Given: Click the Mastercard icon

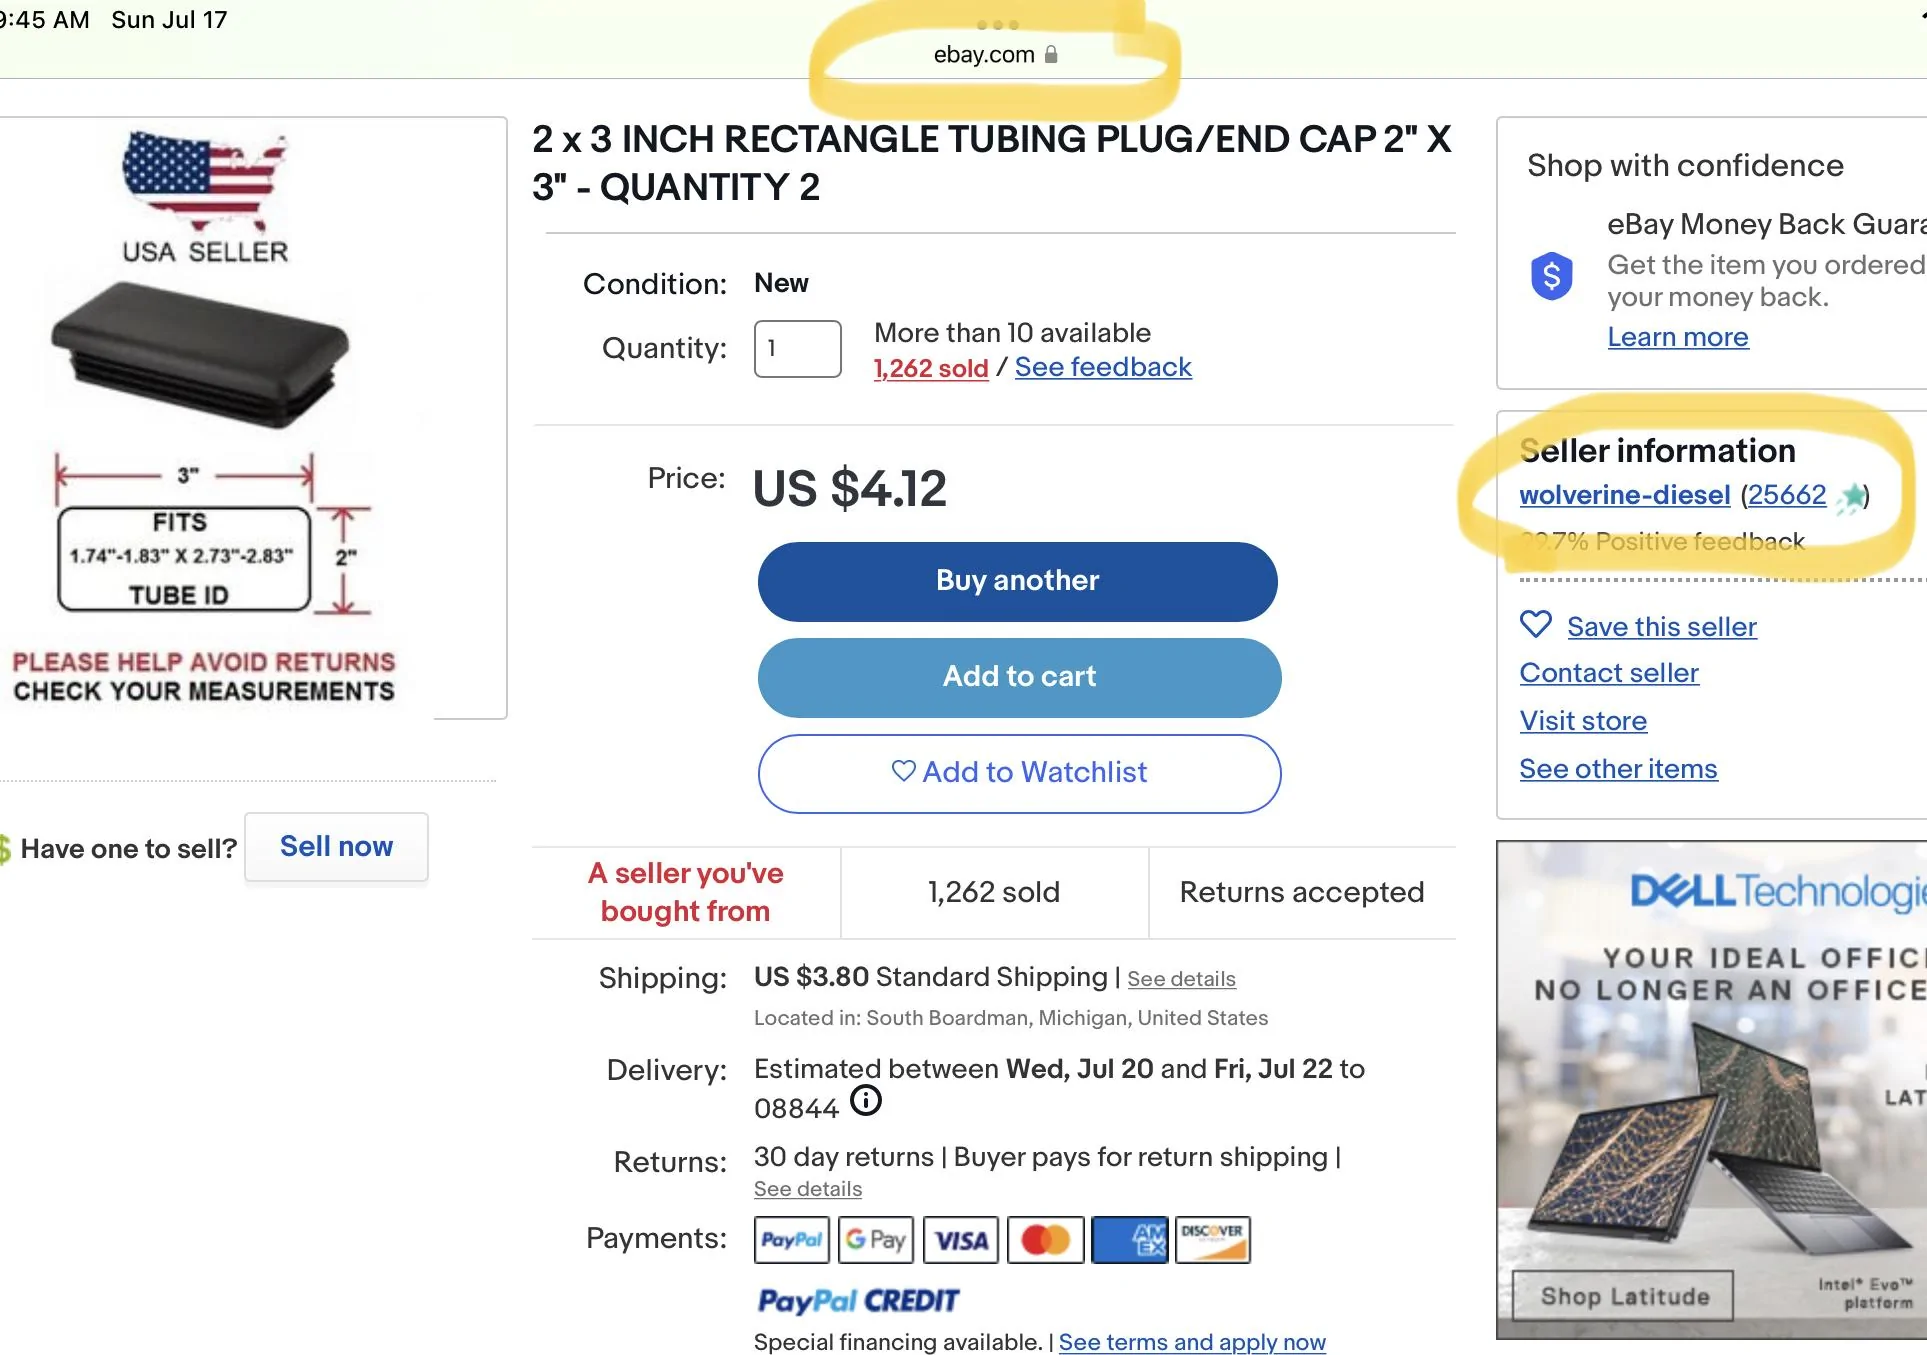Looking at the screenshot, I should [1045, 1240].
